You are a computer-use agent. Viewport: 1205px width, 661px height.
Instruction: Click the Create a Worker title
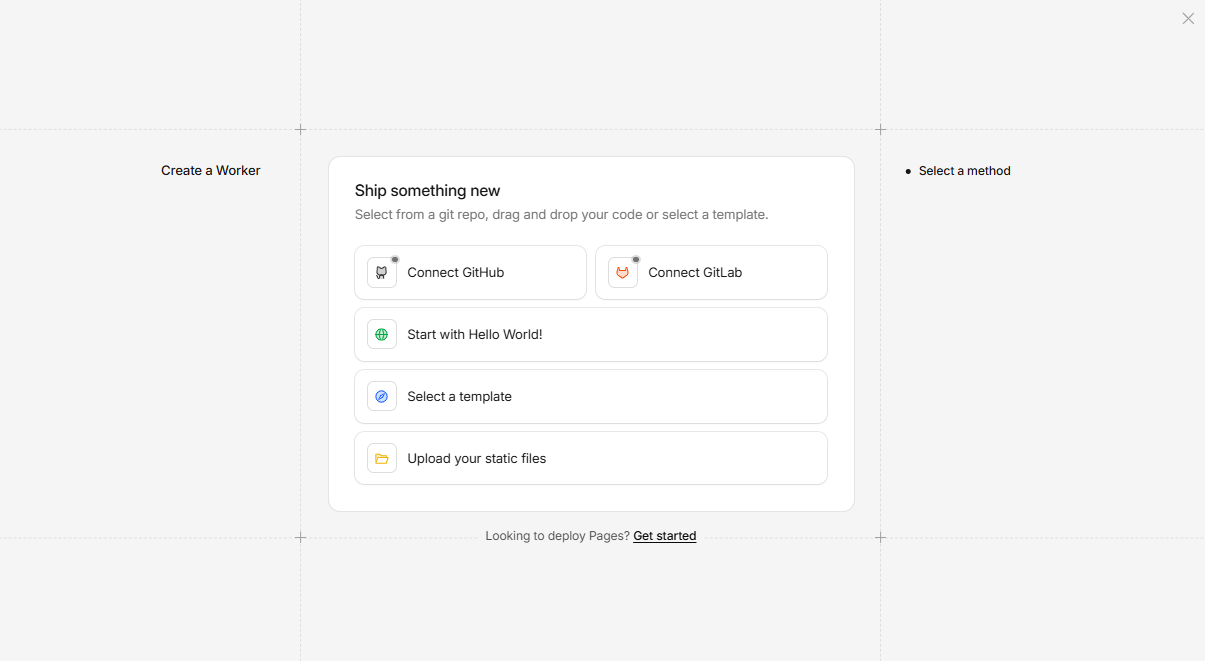pos(210,171)
